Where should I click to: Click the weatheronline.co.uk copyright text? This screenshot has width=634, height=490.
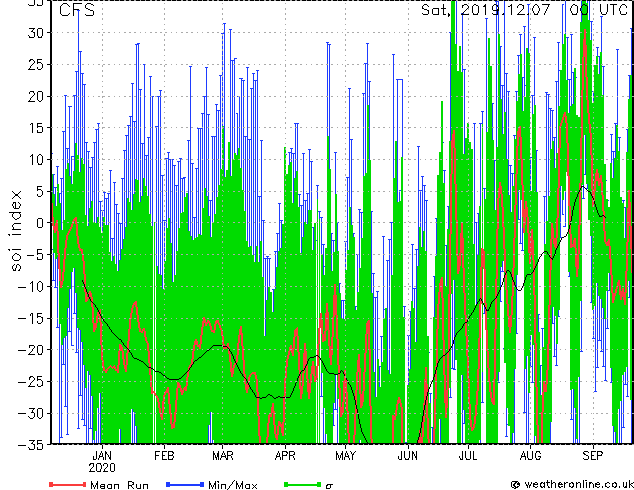[572, 484]
